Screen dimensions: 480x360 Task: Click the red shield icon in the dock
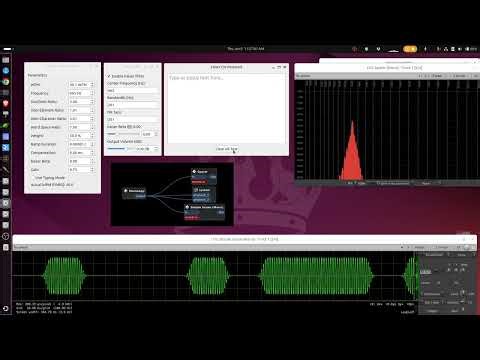6,103
